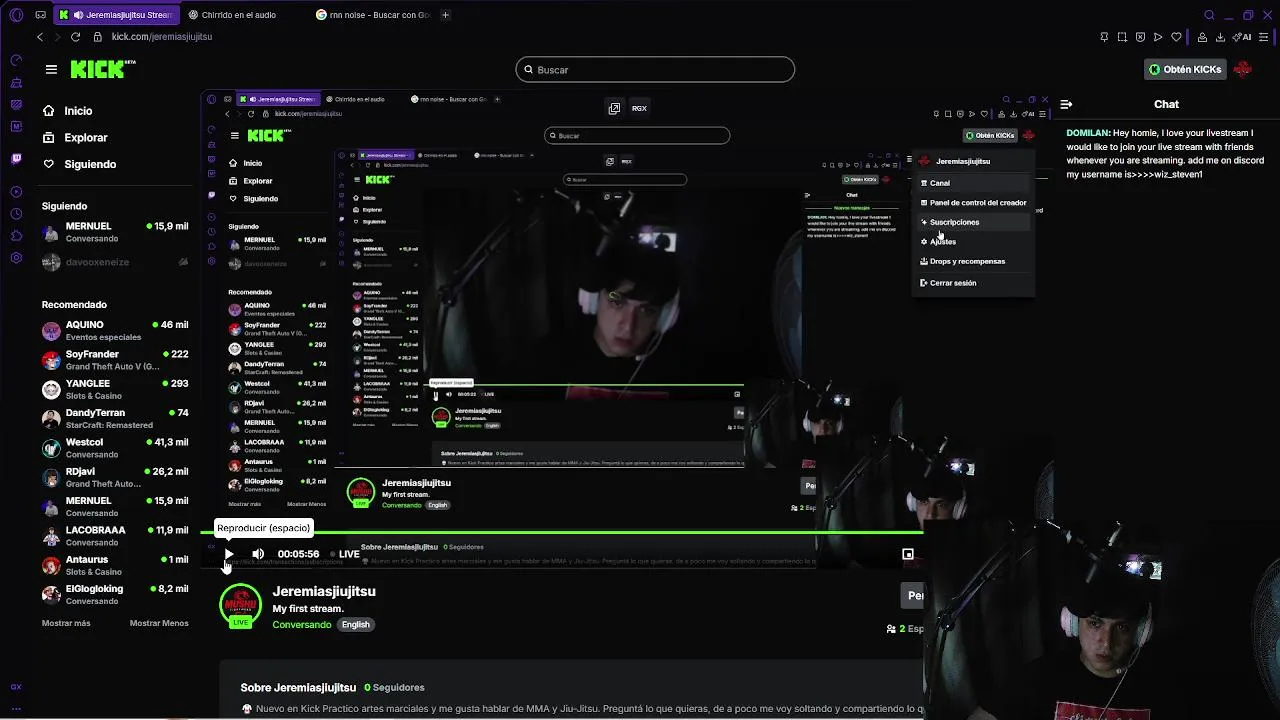The image size is (1280, 720).
Task: Click the player arrow toolbar icon
Action: pos(1158,37)
